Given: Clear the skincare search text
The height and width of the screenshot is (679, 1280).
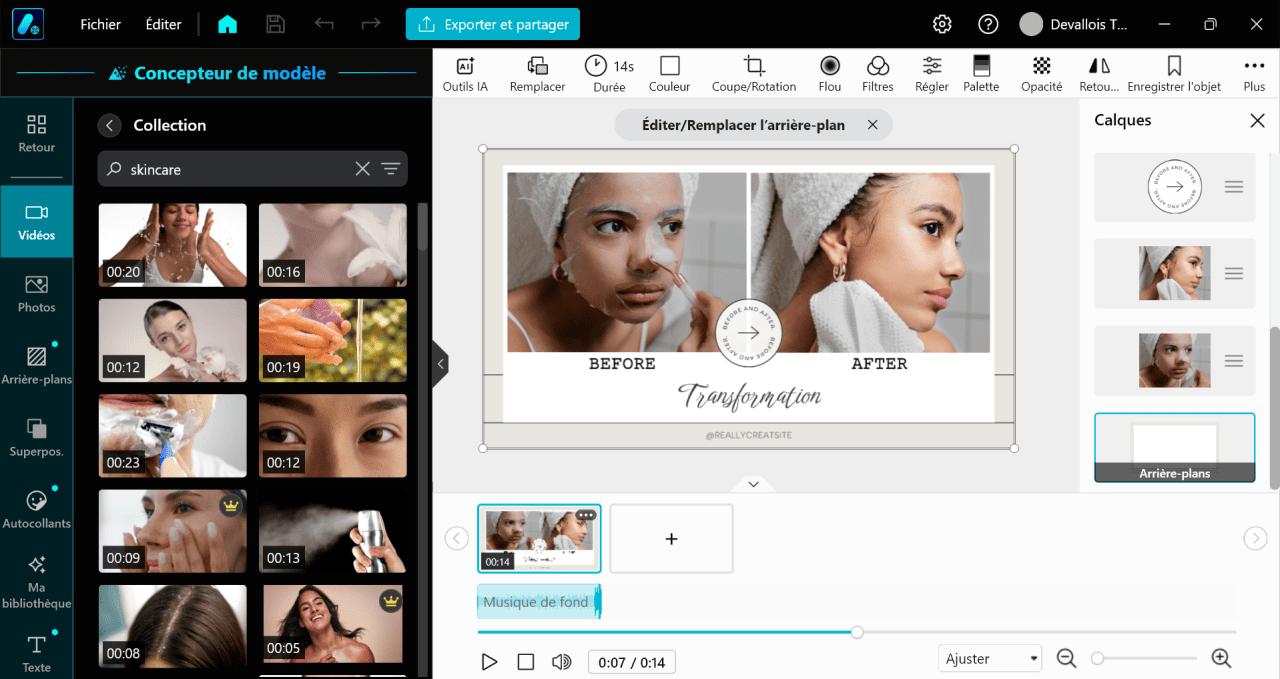Looking at the screenshot, I should tap(363, 169).
